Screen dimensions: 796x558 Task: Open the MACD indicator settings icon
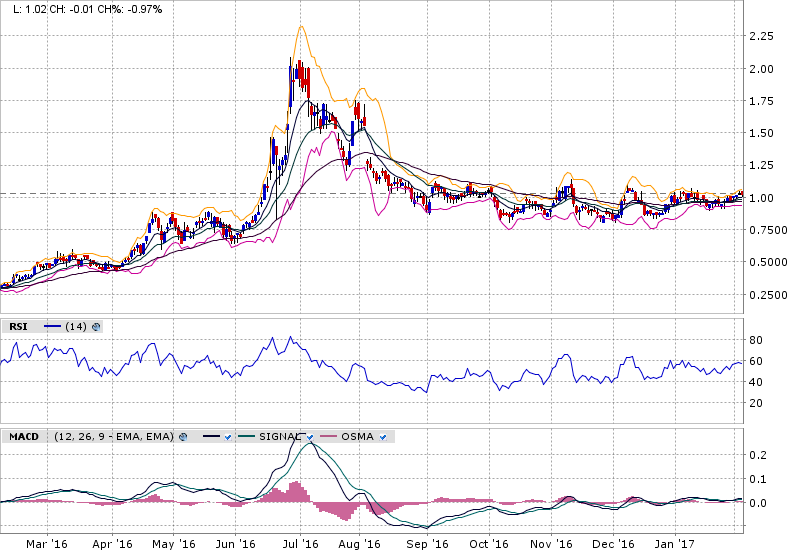tap(183, 437)
